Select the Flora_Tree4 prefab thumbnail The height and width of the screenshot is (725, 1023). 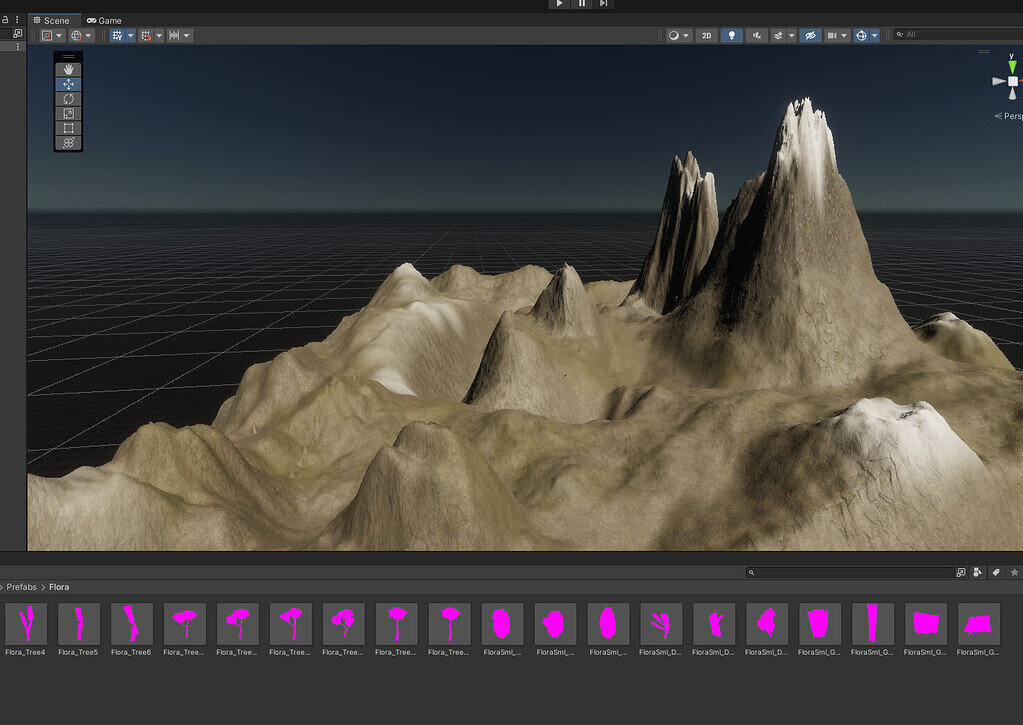(26, 624)
